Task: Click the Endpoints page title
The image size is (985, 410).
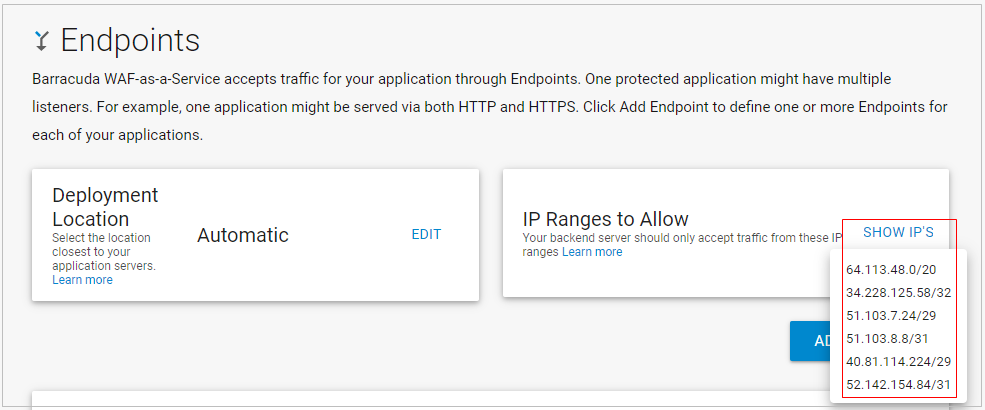Action: click(130, 40)
